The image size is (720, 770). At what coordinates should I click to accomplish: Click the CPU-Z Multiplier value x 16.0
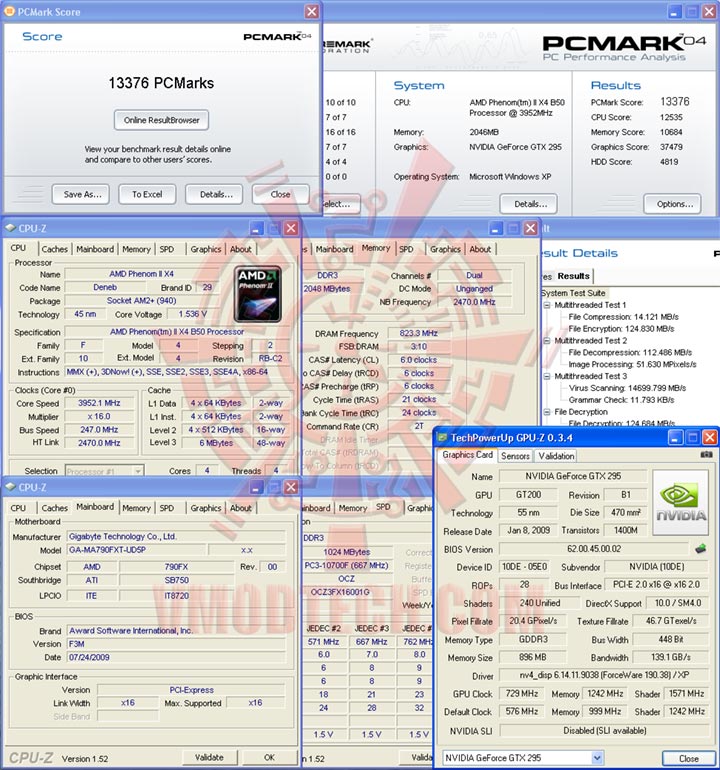99,416
